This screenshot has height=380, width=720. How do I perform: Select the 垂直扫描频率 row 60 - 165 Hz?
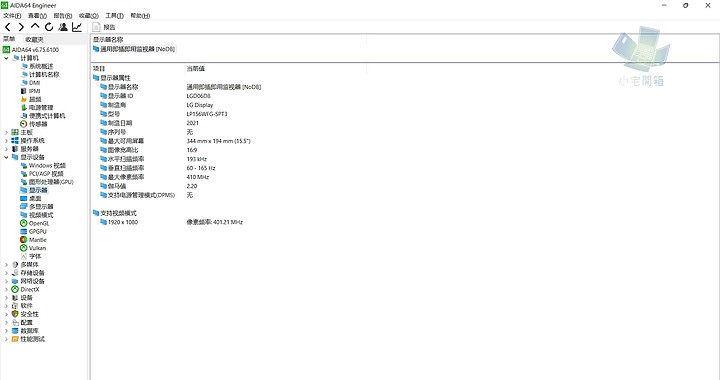pyautogui.click(x=158, y=168)
